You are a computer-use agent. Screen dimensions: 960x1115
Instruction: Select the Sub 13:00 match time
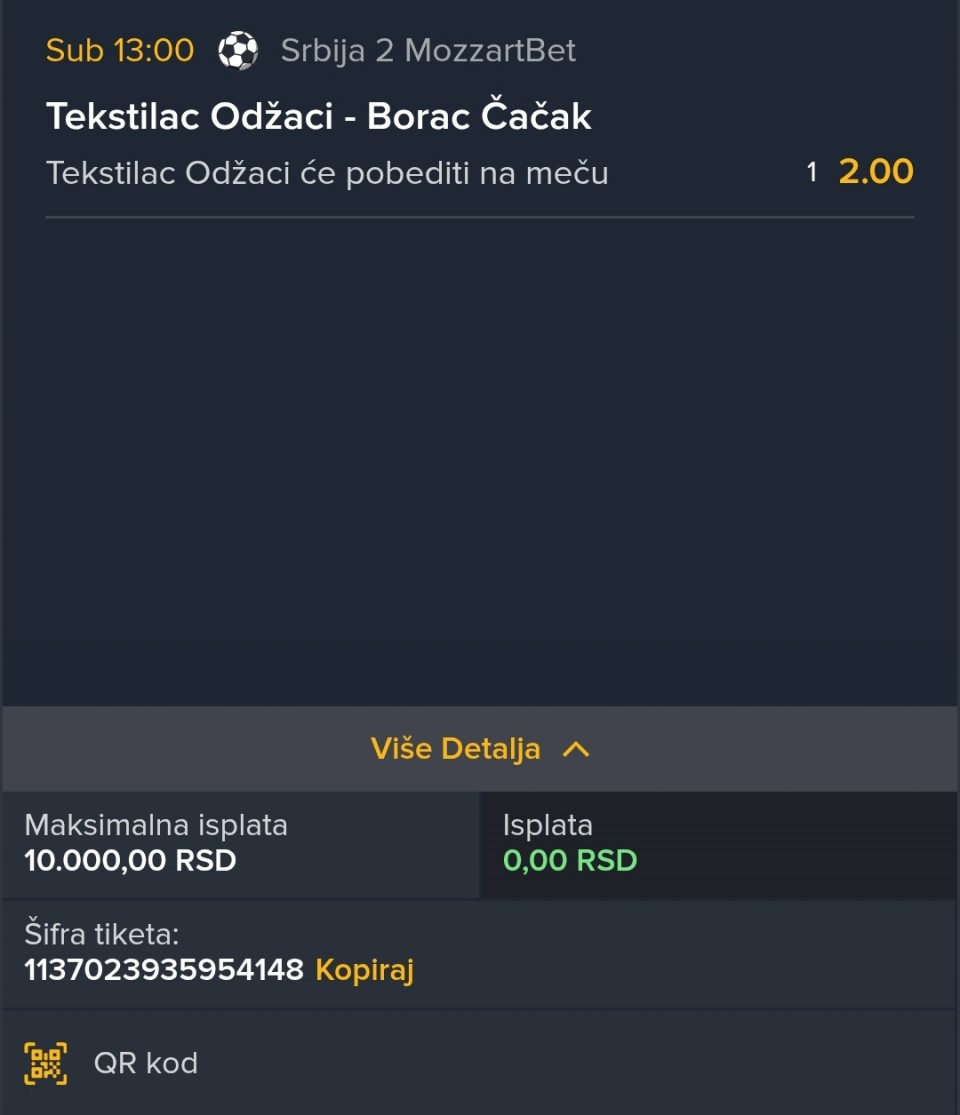coord(120,51)
